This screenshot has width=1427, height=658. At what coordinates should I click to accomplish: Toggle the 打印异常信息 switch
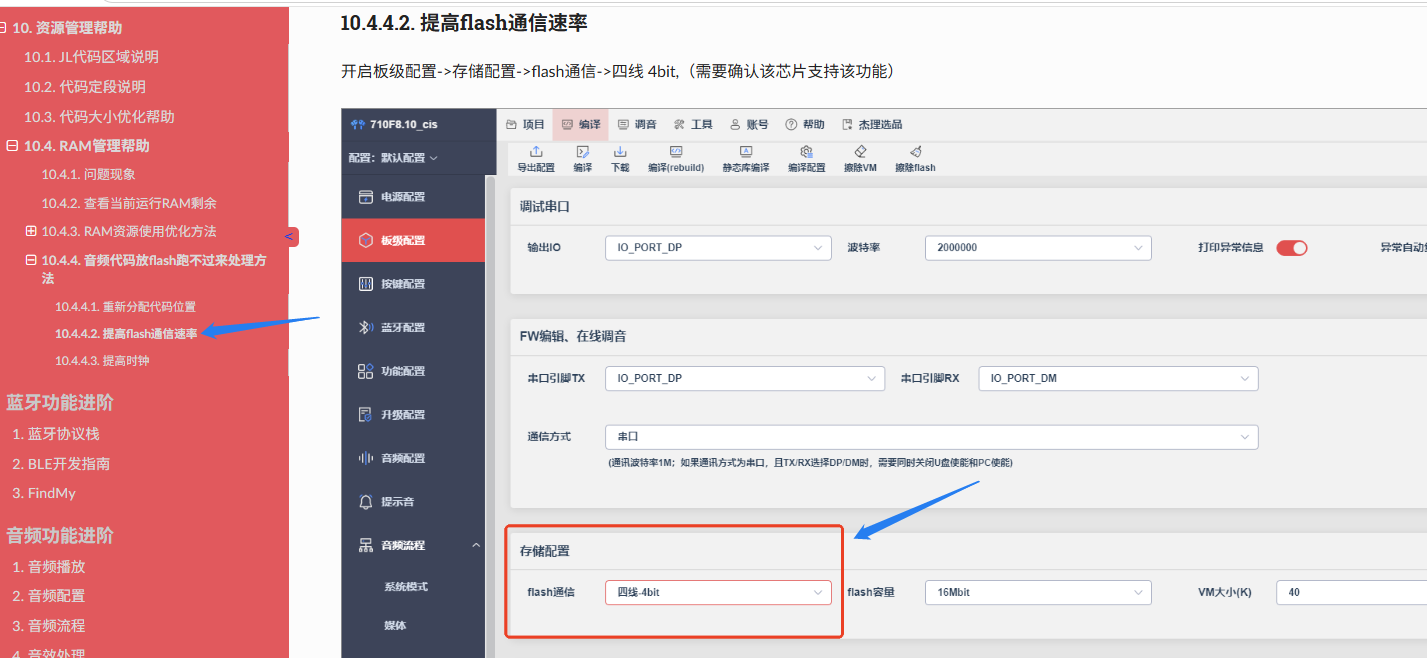pyautogui.click(x=1292, y=248)
